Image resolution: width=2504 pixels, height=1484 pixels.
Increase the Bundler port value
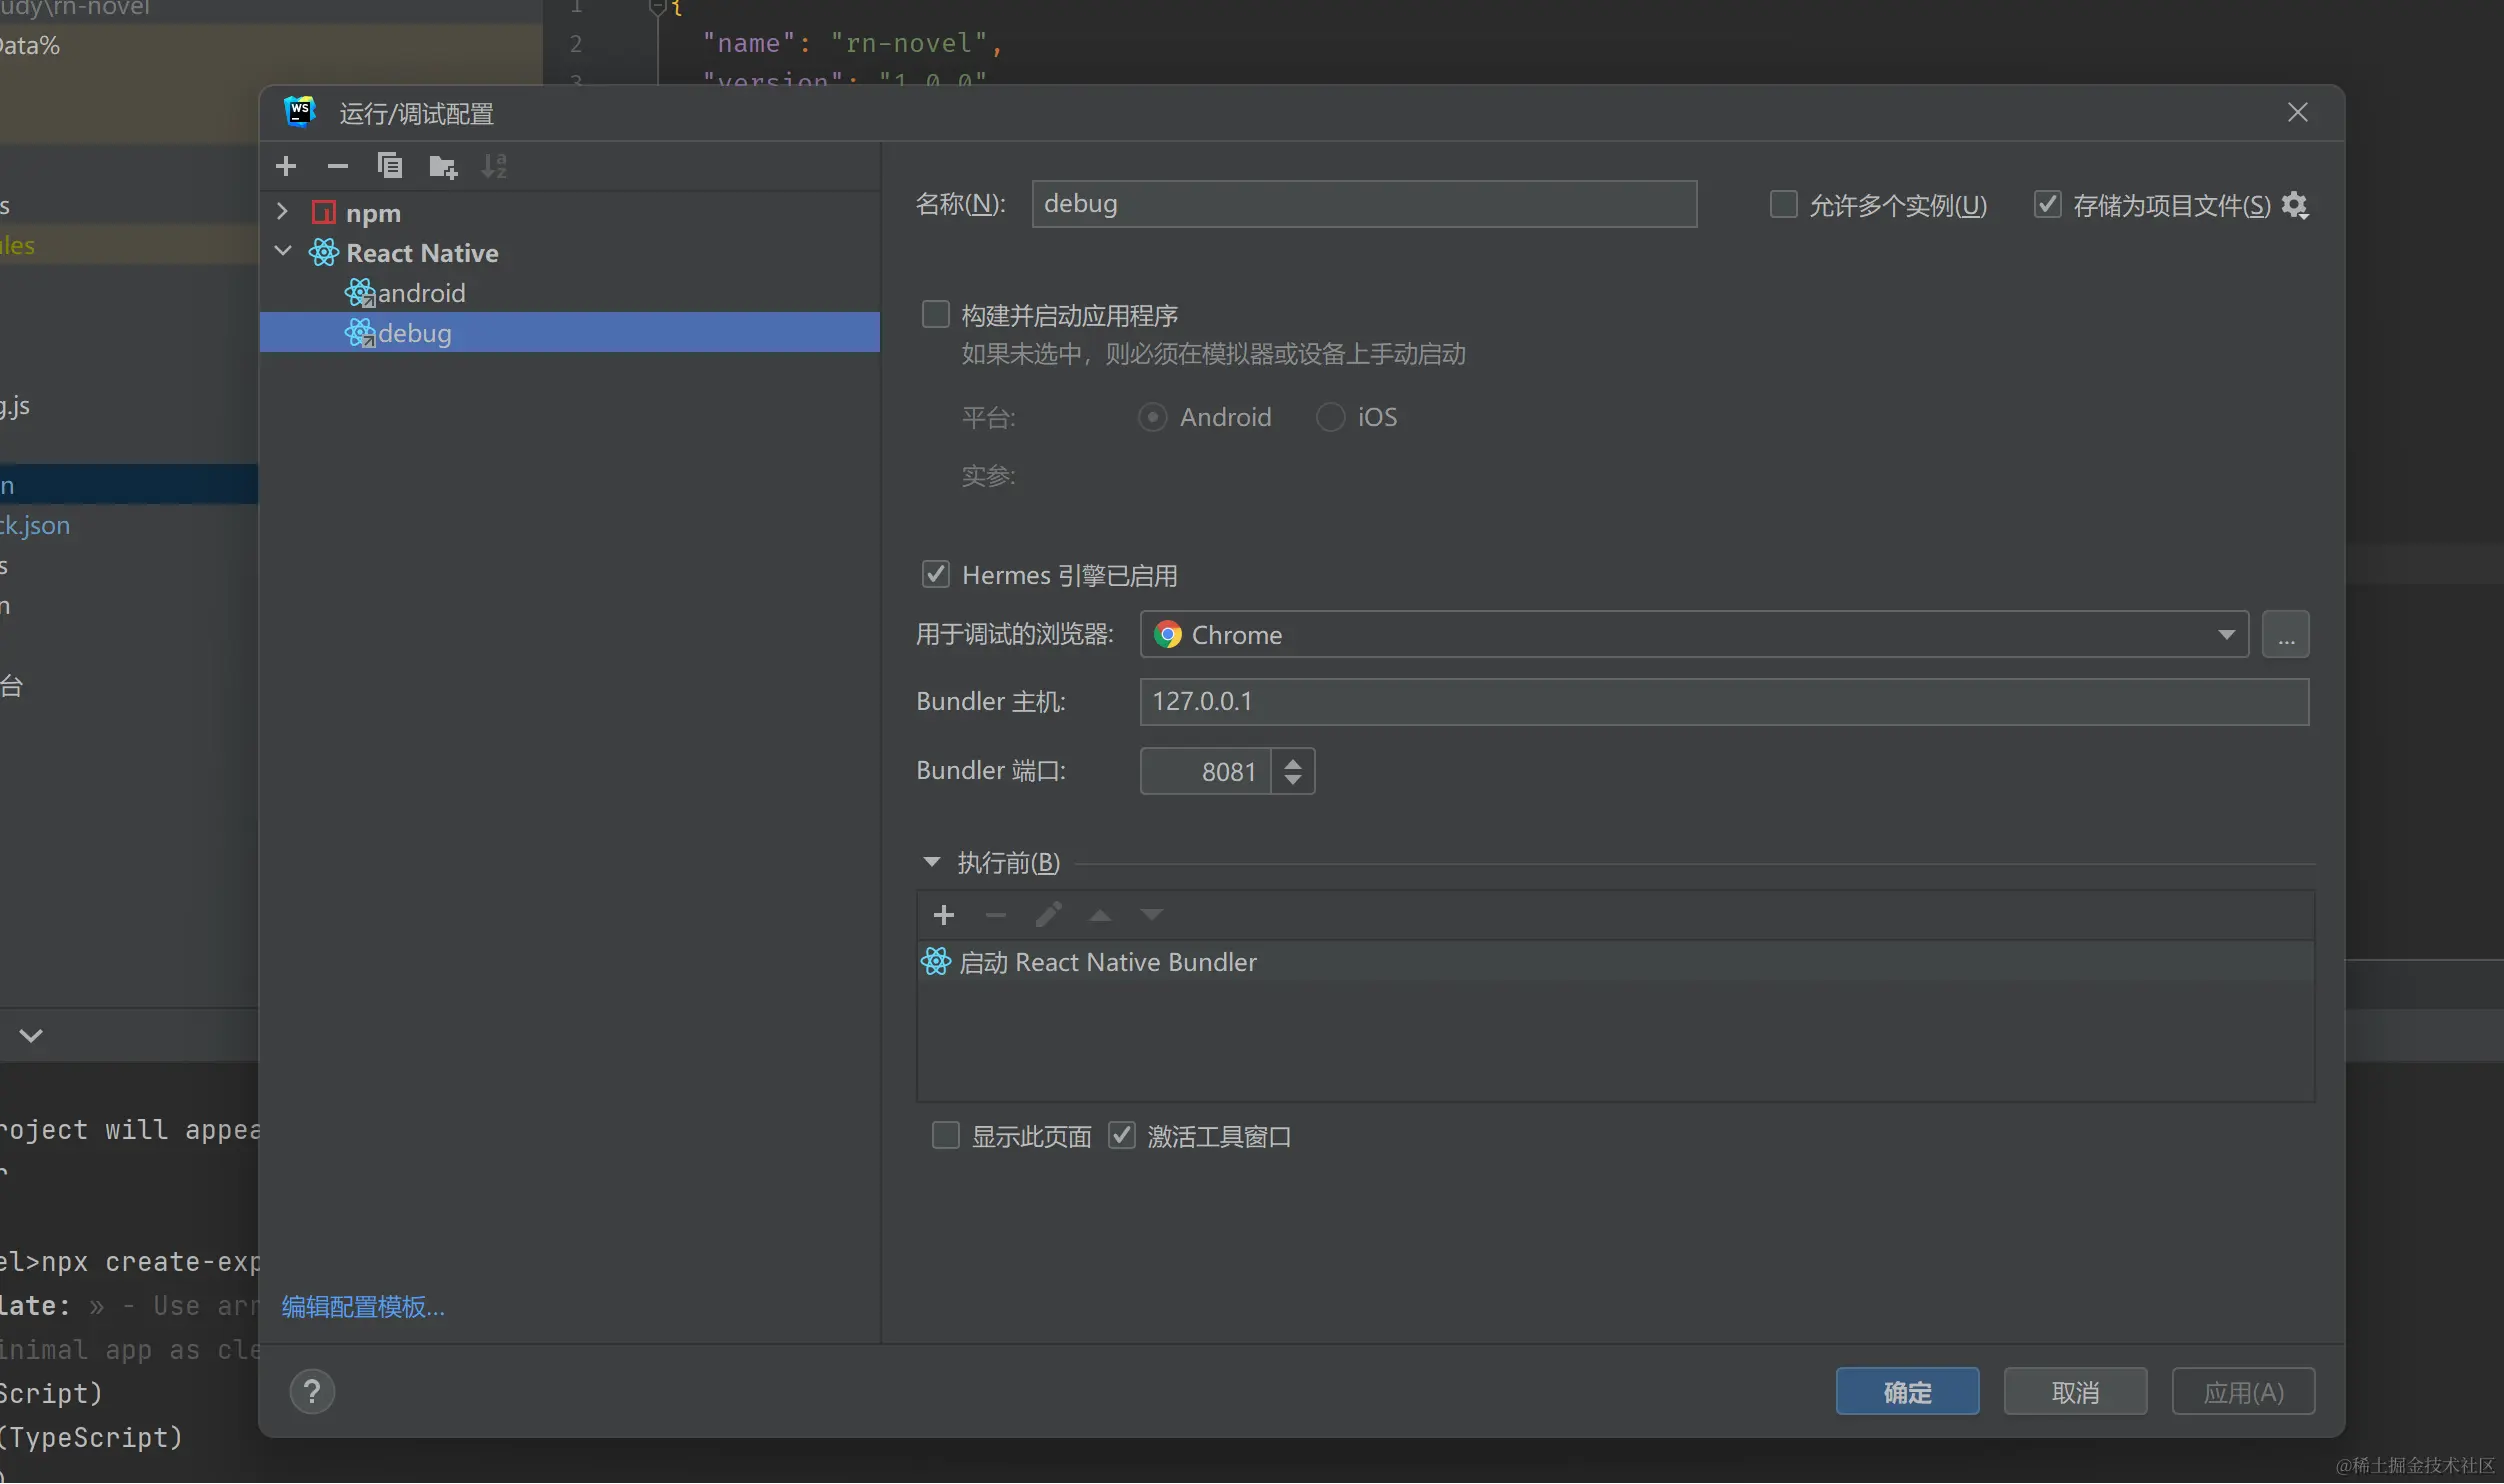[1293, 762]
